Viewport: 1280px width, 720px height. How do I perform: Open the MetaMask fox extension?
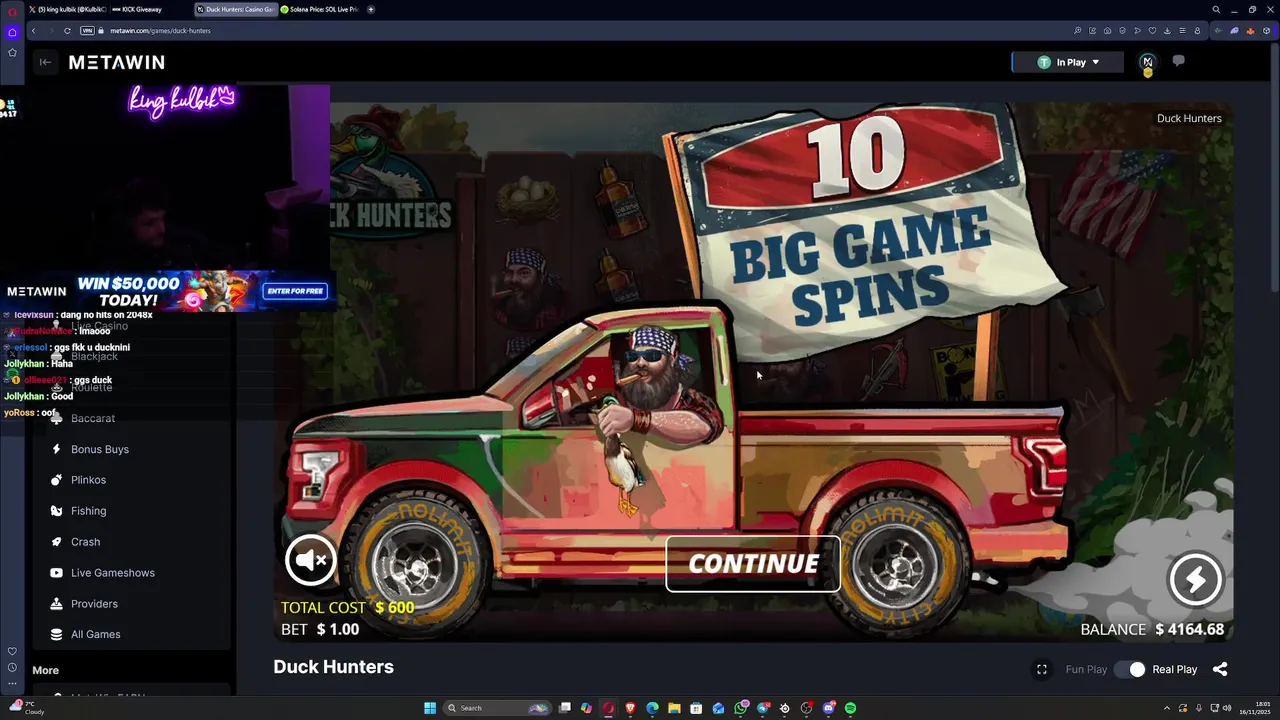coord(1250,31)
